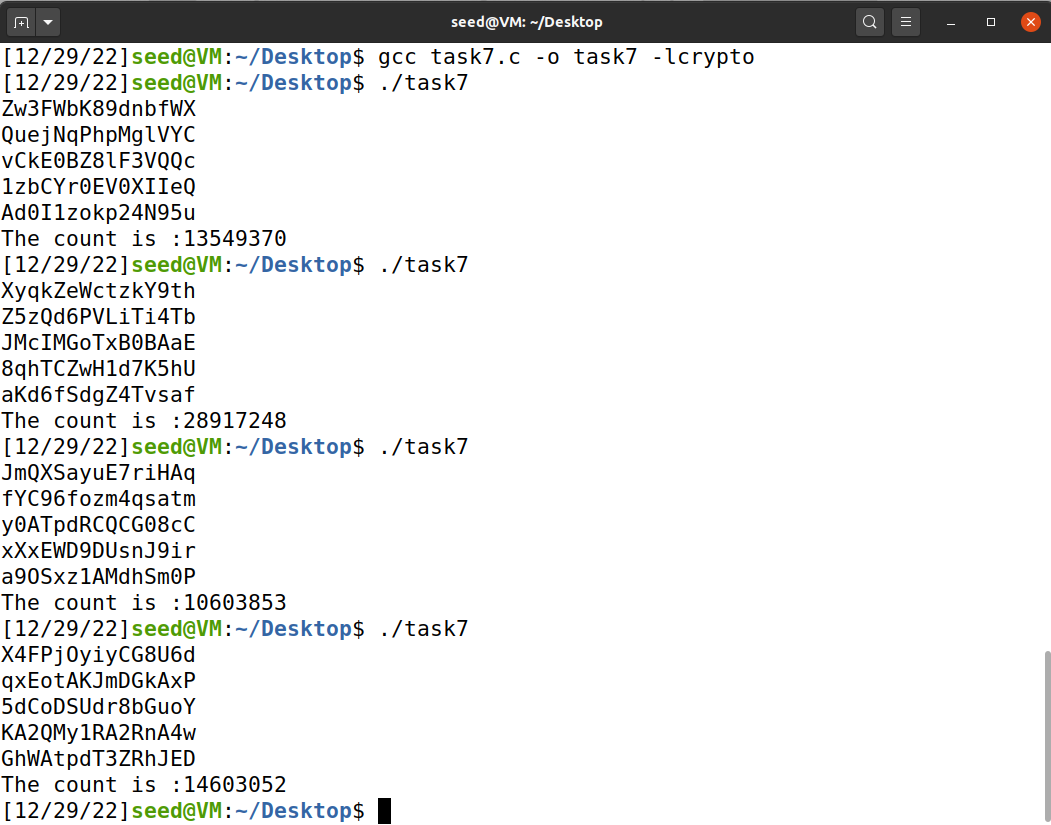Maximize the terminal window
This screenshot has height=825, width=1051.
991,22
